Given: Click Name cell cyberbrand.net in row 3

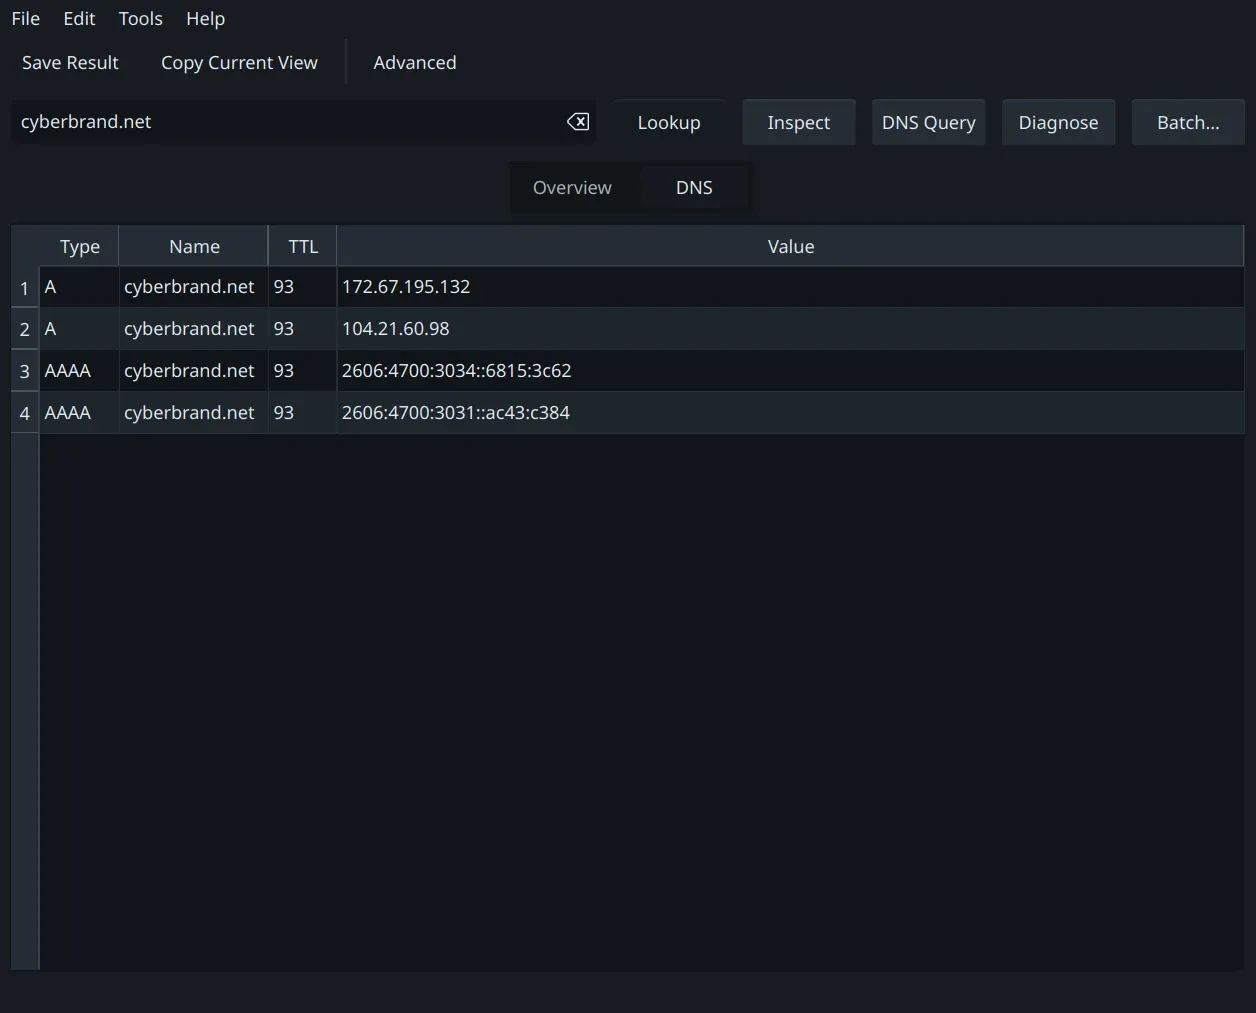Looking at the screenshot, I should [194, 371].
